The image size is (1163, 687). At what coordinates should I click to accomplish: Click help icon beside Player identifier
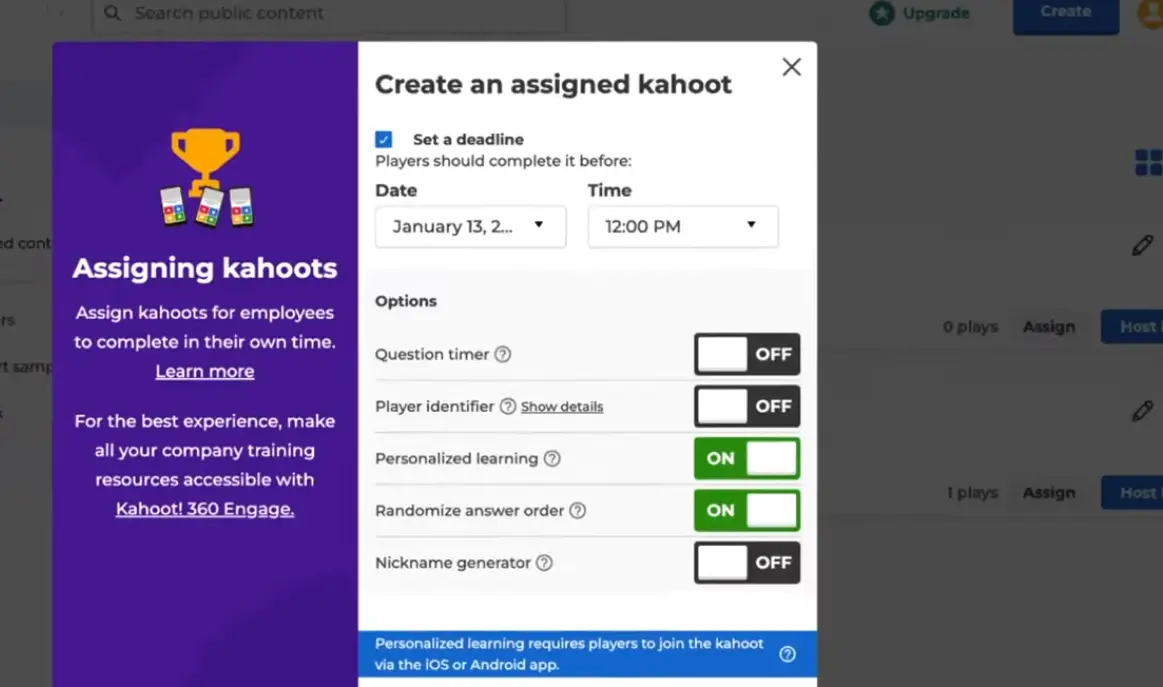click(508, 406)
